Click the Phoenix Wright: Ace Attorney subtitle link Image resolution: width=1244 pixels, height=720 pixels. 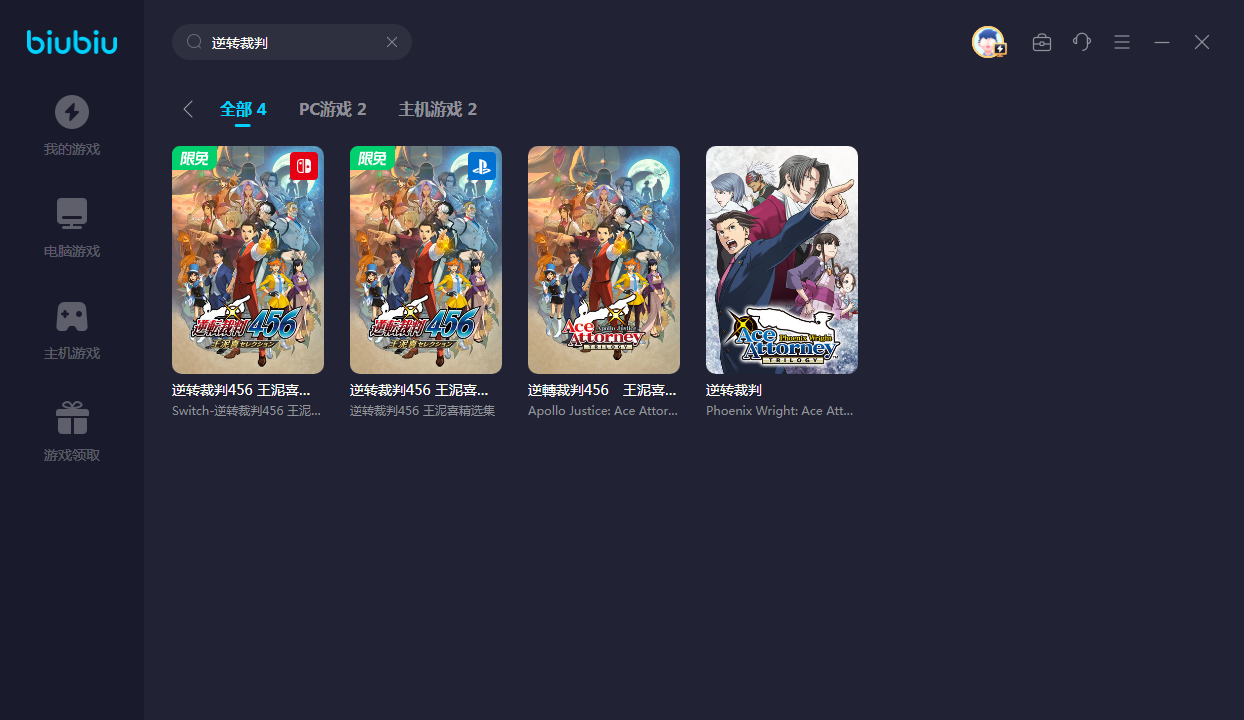coord(780,411)
